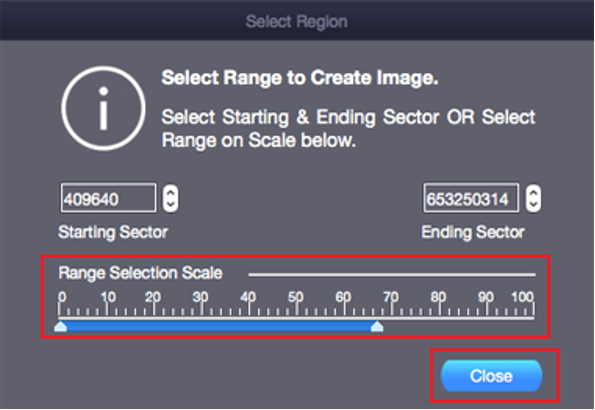Screen dimensions: 595x410
Task: Click the Range Selection Scale label
Action: (x=140, y=273)
